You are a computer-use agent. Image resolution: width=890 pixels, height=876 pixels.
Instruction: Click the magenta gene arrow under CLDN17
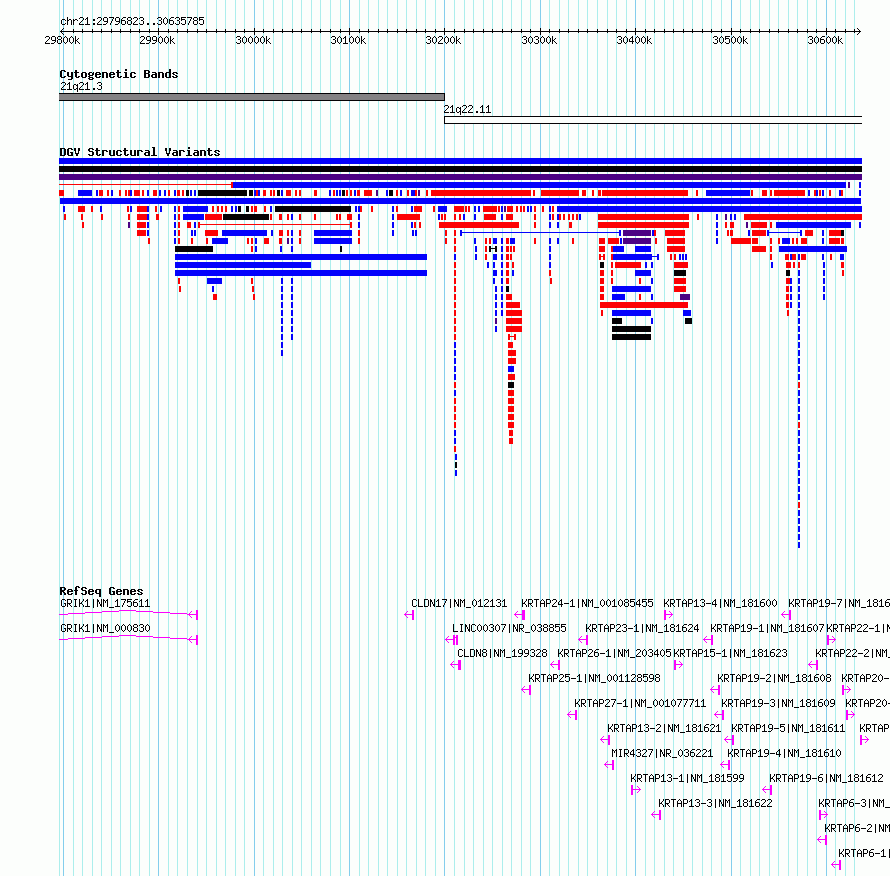tap(409, 615)
